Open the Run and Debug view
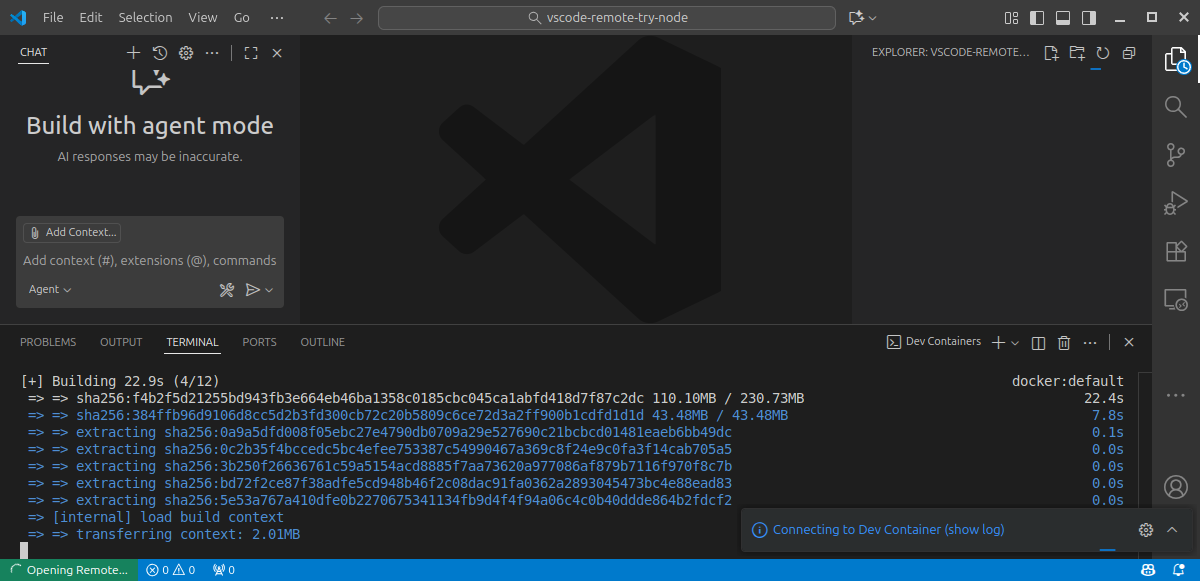This screenshot has height=581, width=1200. click(x=1176, y=203)
